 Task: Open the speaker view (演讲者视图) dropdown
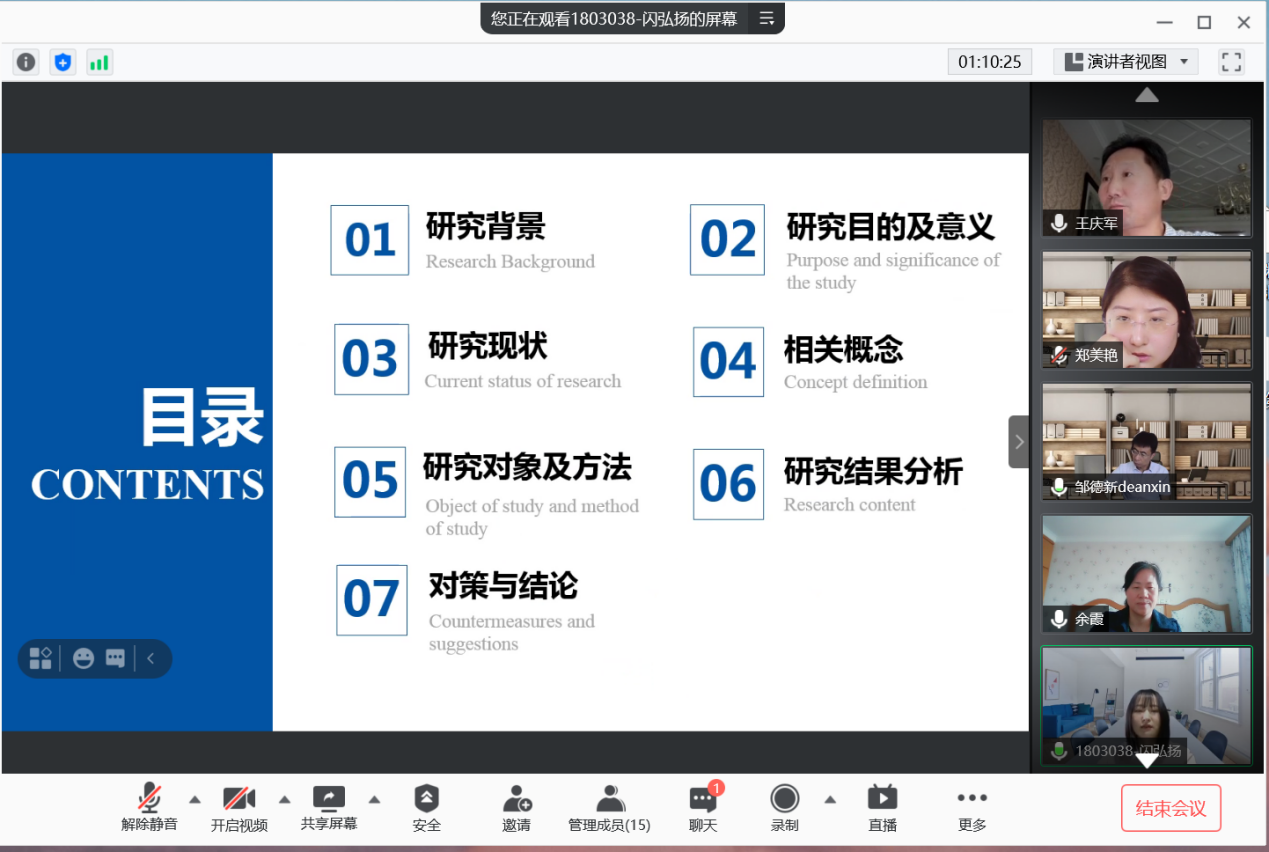1126,62
